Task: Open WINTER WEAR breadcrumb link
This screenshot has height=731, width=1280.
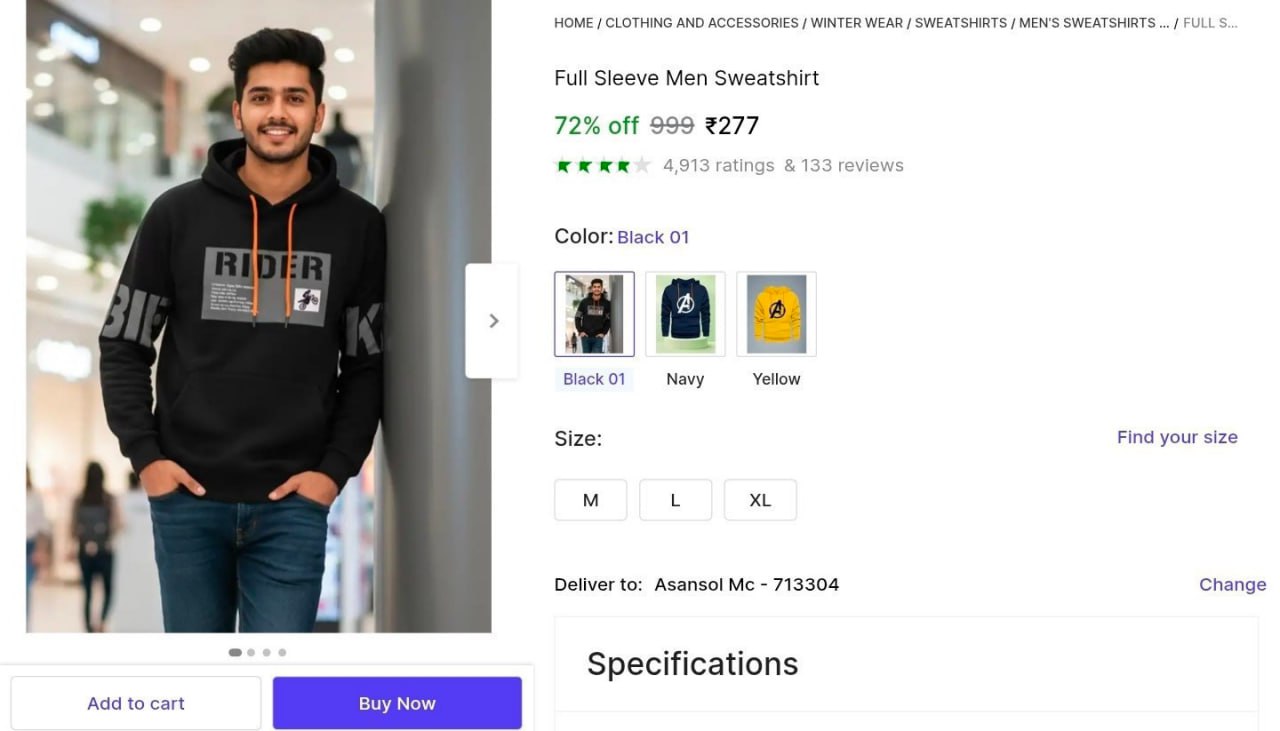Action: (x=856, y=22)
